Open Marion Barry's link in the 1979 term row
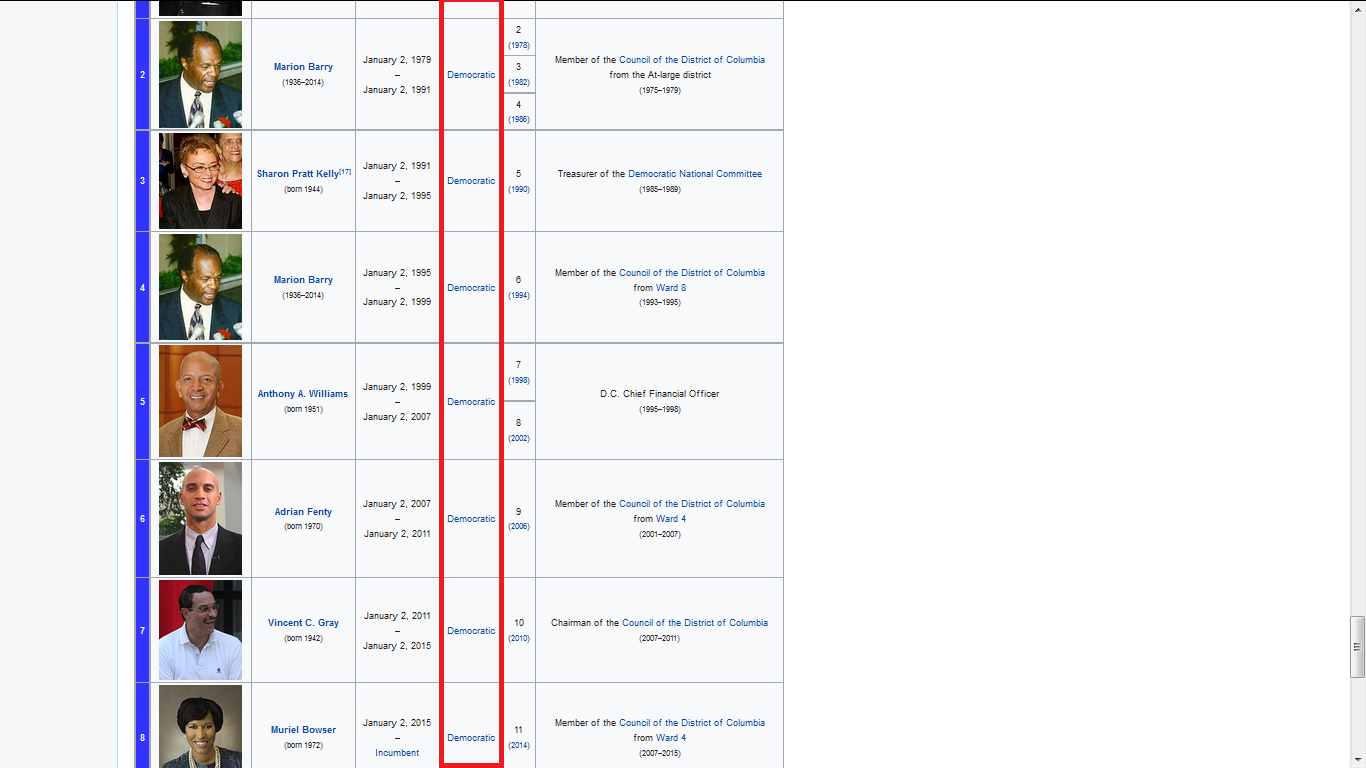 coord(303,67)
